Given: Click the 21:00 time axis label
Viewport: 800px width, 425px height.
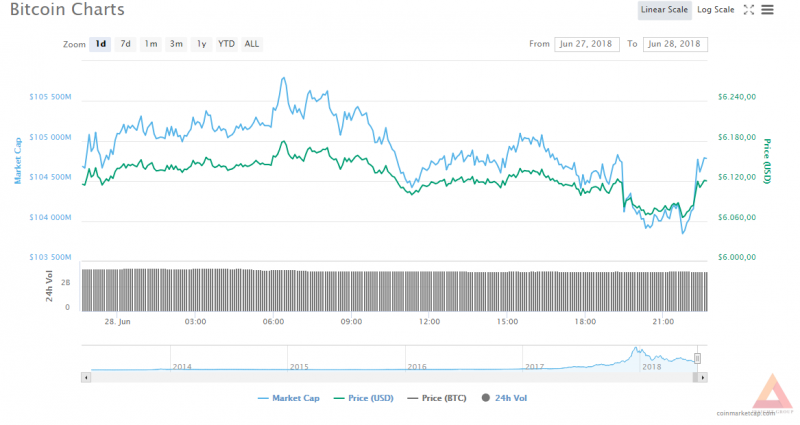Looking at the screenshot, I should coord(663,322).
